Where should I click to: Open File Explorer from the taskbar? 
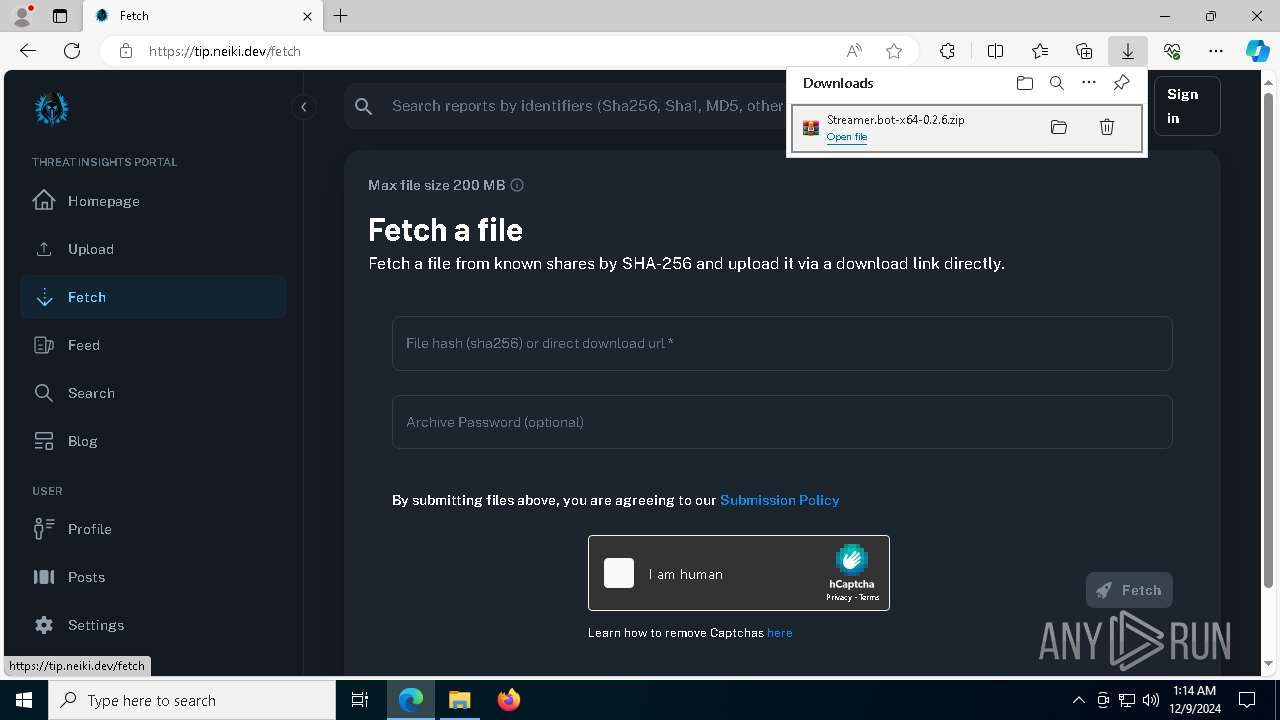459,700
